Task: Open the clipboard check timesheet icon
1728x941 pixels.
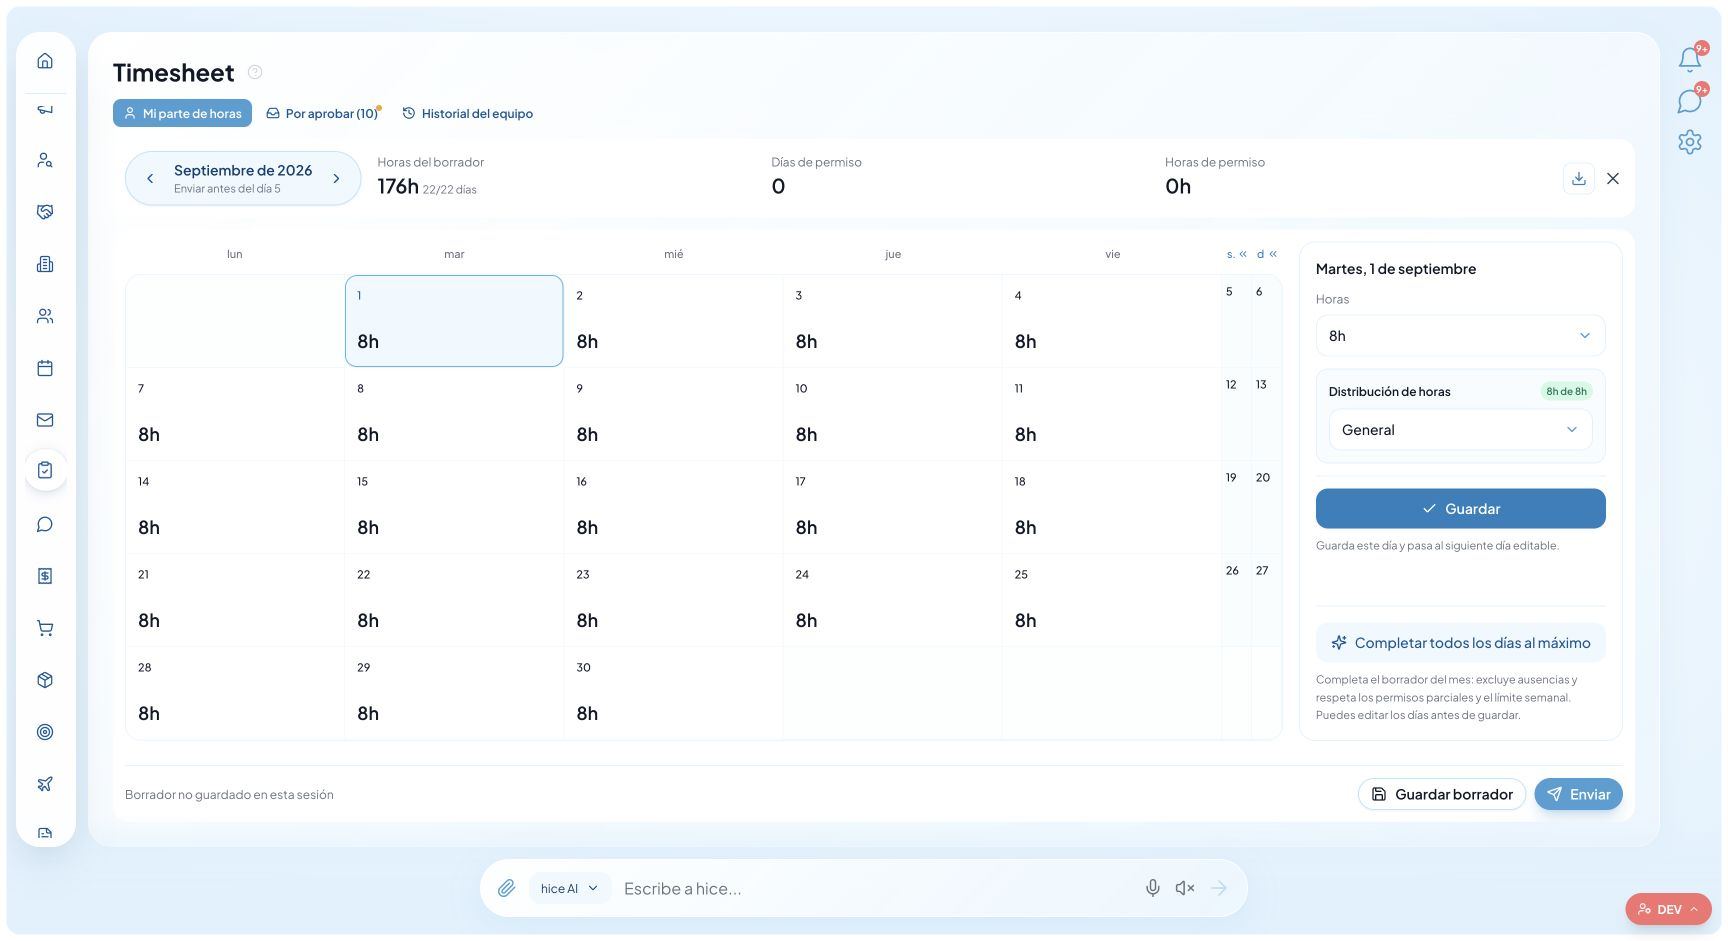Action: [x=45, y=470]
